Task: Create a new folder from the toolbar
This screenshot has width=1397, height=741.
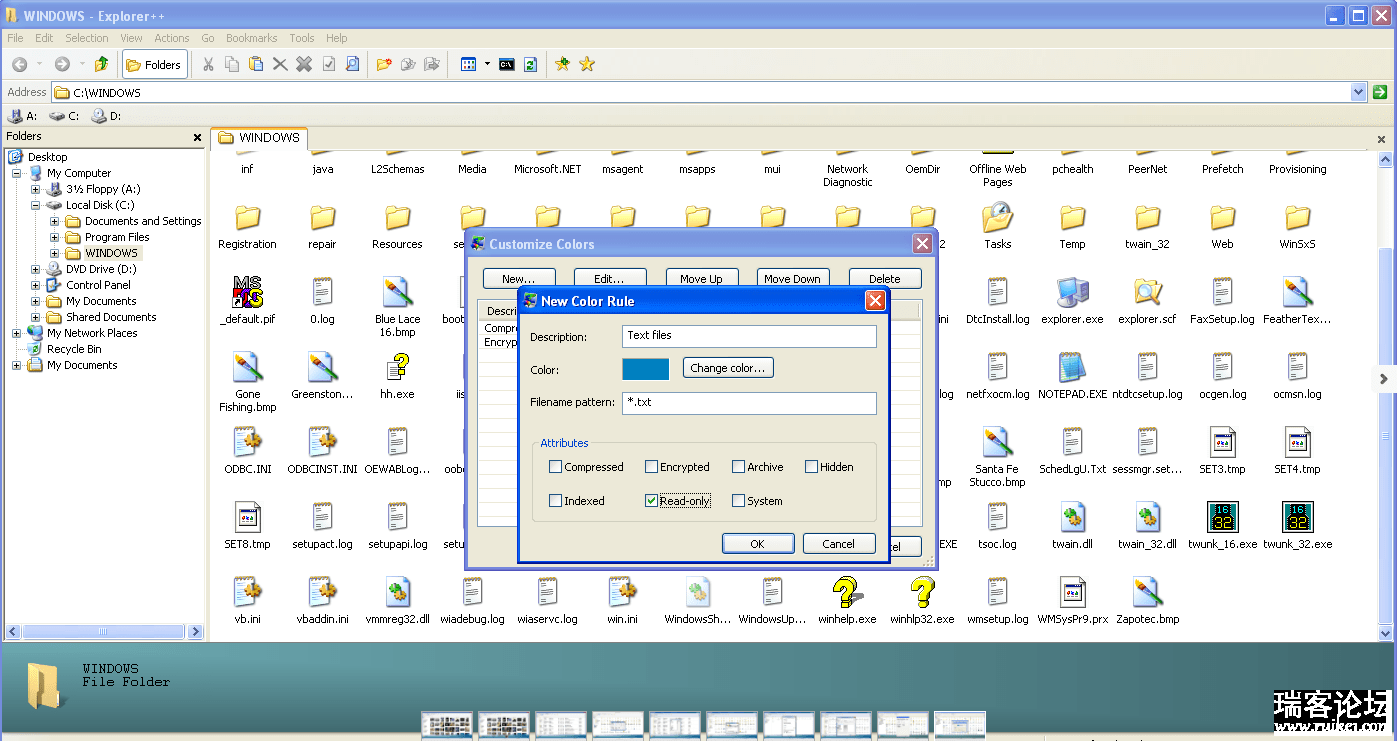Action: 384,64
